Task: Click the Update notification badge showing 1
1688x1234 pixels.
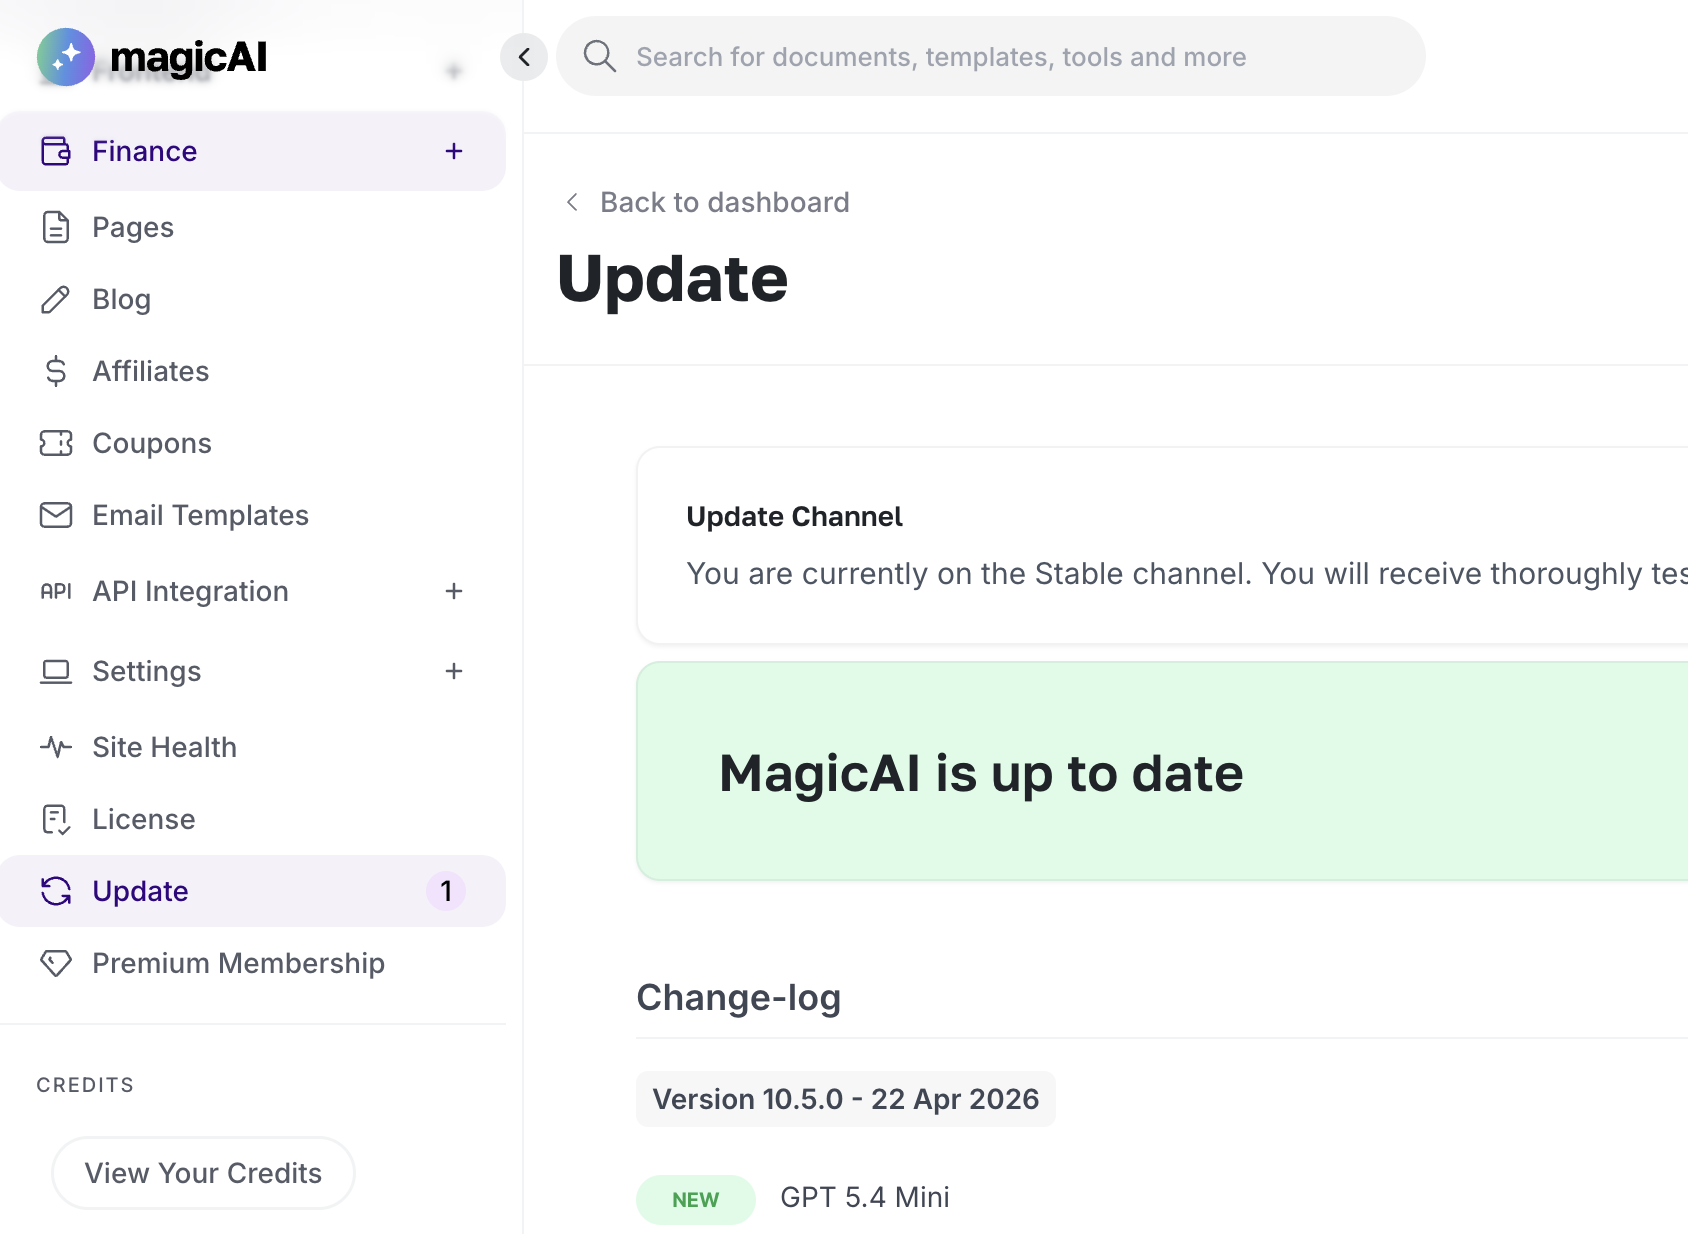Action: pos(446,891)
